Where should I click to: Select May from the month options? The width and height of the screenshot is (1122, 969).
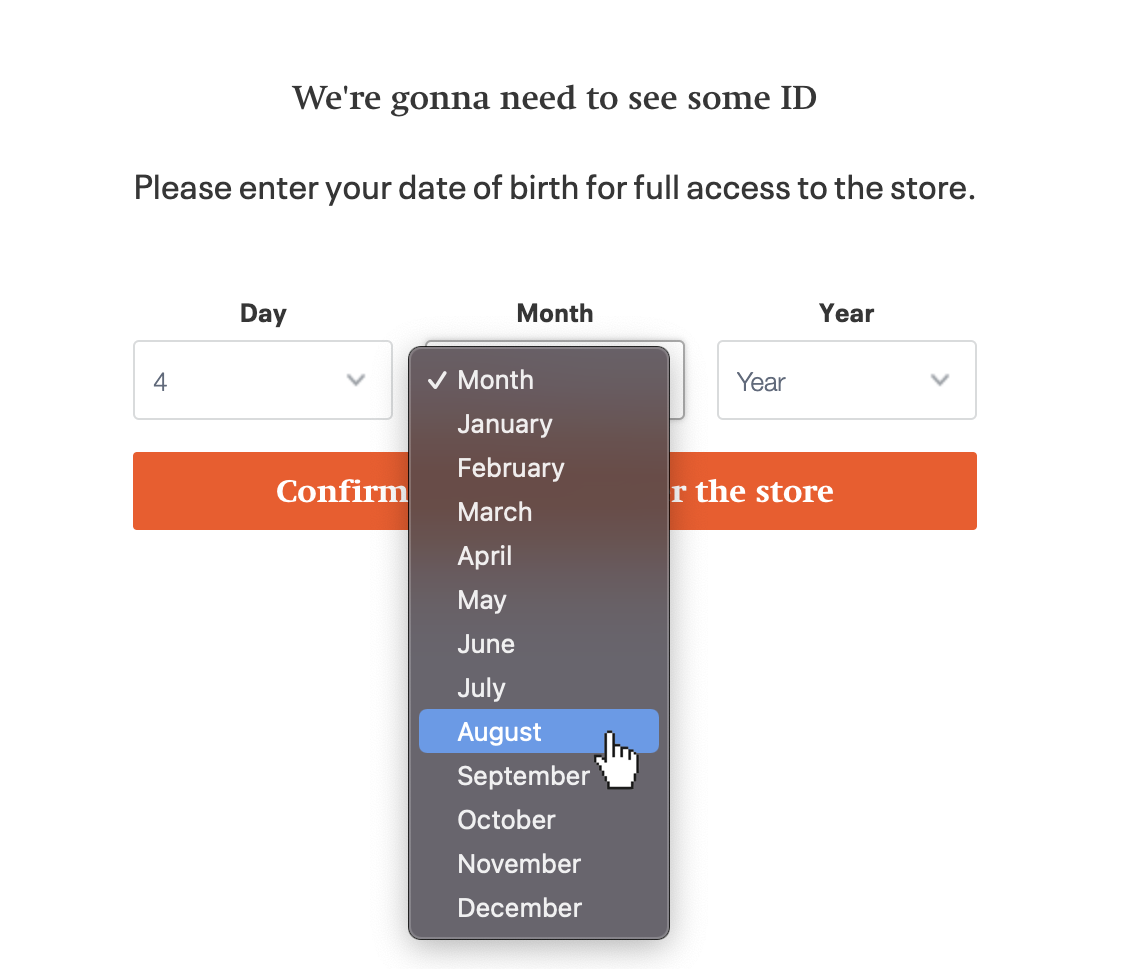point(481,600)
